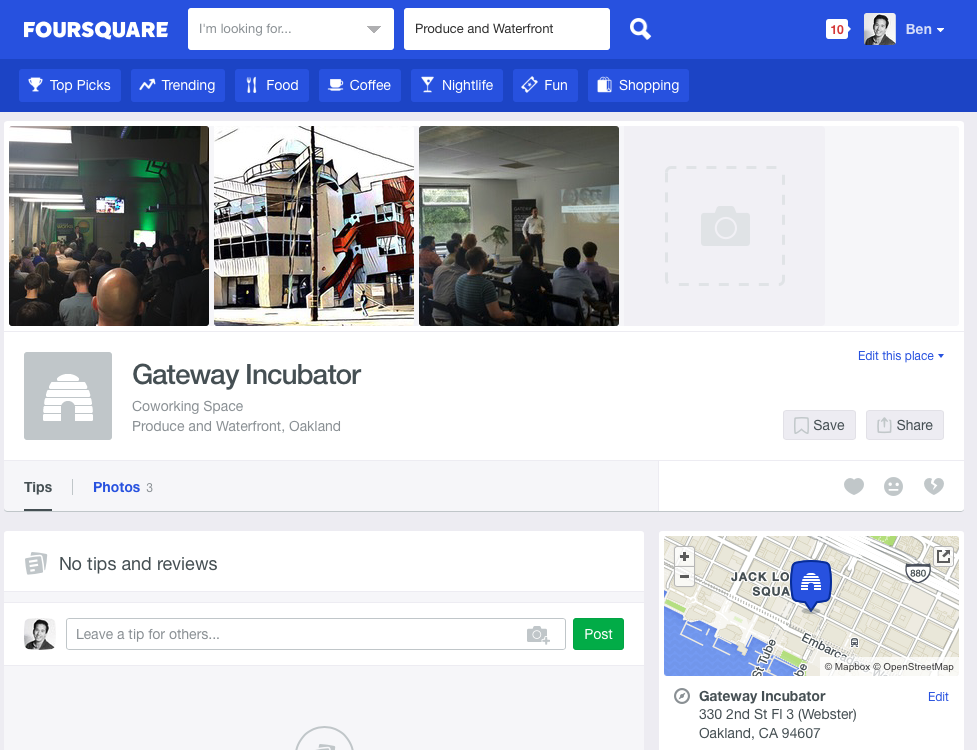
Task: Open the map in expanded view
Action: point(943,556)
